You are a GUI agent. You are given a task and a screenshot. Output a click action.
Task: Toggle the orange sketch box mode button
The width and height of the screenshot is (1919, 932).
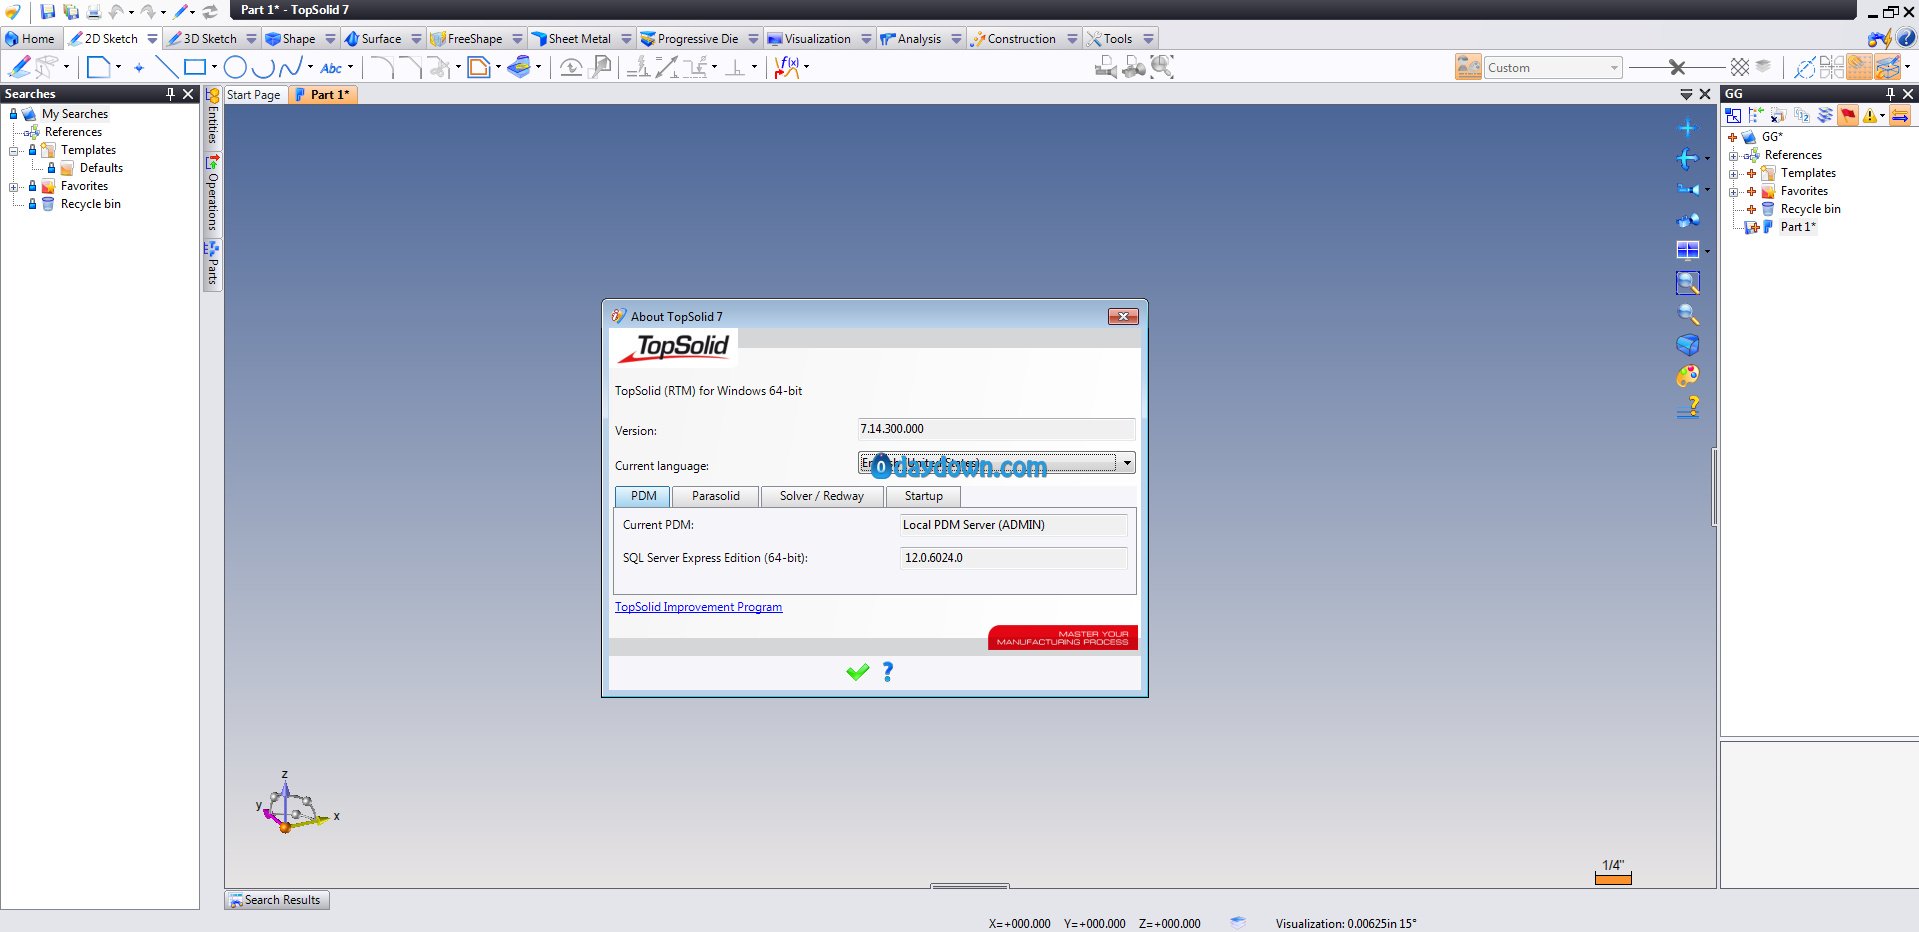(x=1888, y=67)
